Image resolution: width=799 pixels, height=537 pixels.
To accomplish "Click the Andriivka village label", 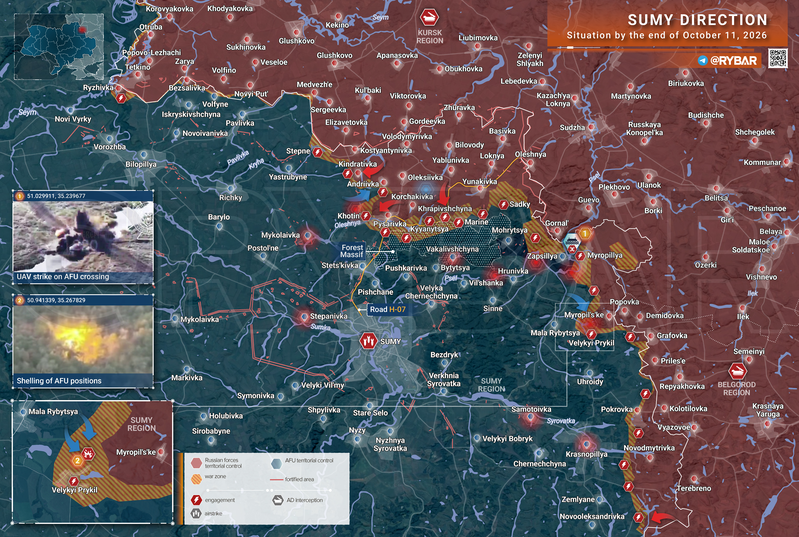I will [x=363, y=184].
